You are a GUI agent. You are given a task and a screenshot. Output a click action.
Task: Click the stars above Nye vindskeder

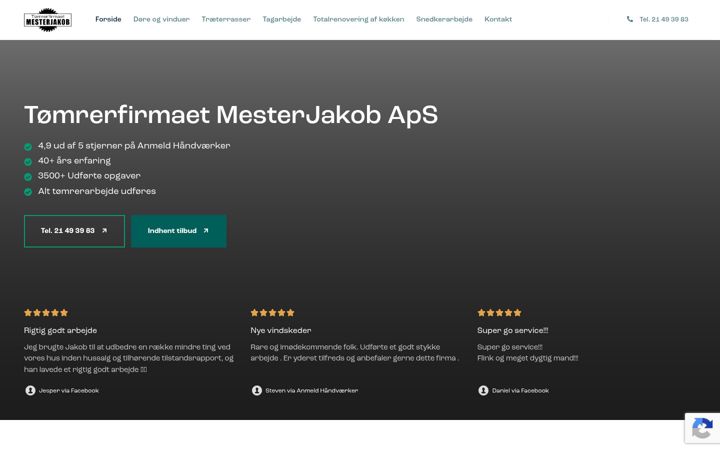[x=272, y=313]
